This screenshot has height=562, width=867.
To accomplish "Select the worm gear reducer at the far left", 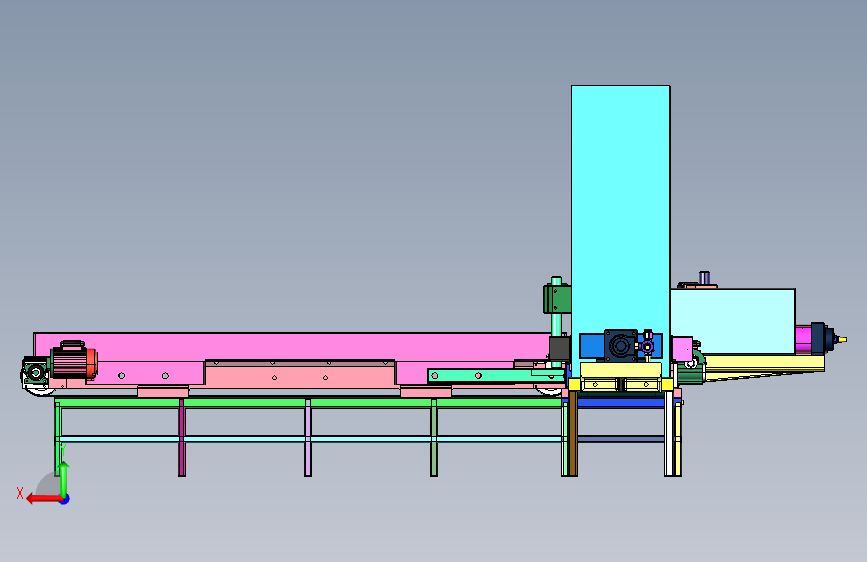I will click(x=35, y=372).
